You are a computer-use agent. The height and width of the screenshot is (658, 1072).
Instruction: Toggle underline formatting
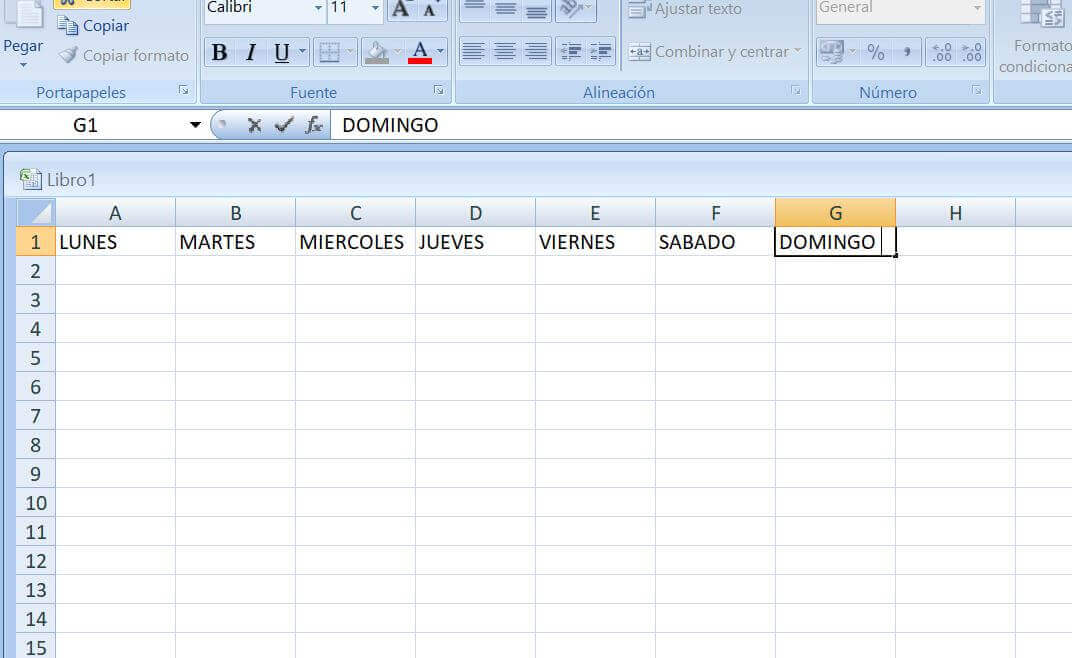tap(281, 52)
